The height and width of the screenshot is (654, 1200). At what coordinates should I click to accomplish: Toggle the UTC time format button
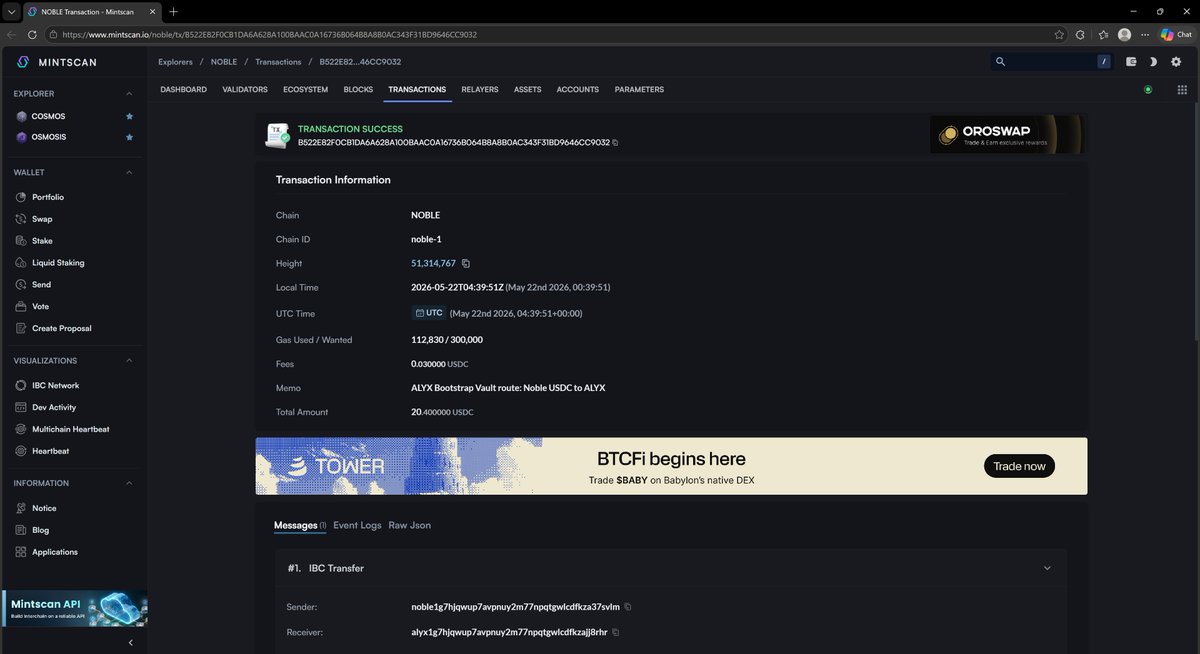pyautogui.click(x=428, y=313)
